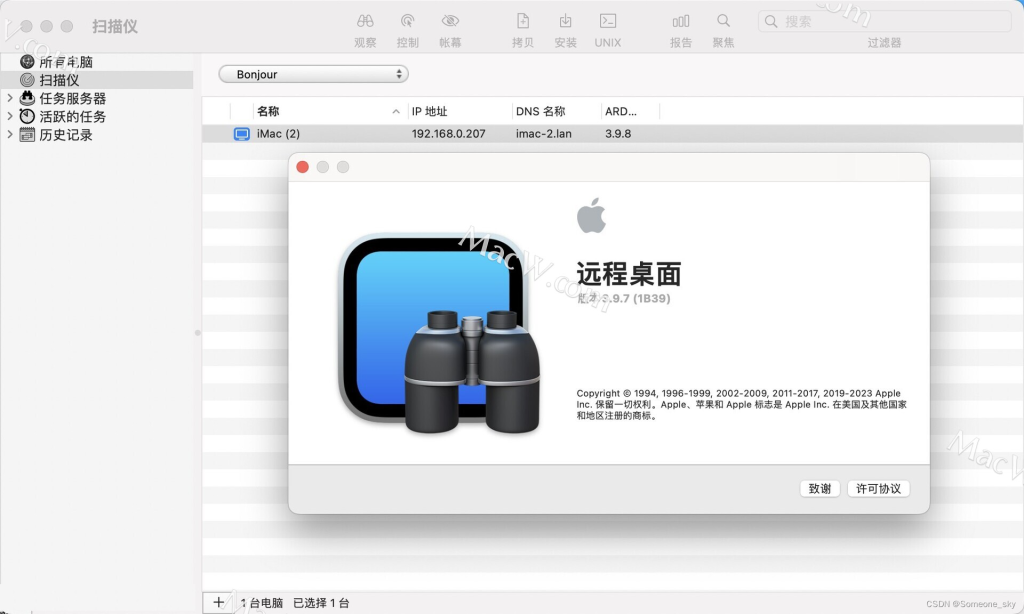Open the Bonjour scanner dropdown
The image size is (1024, 614).
(x=314, y=74)
